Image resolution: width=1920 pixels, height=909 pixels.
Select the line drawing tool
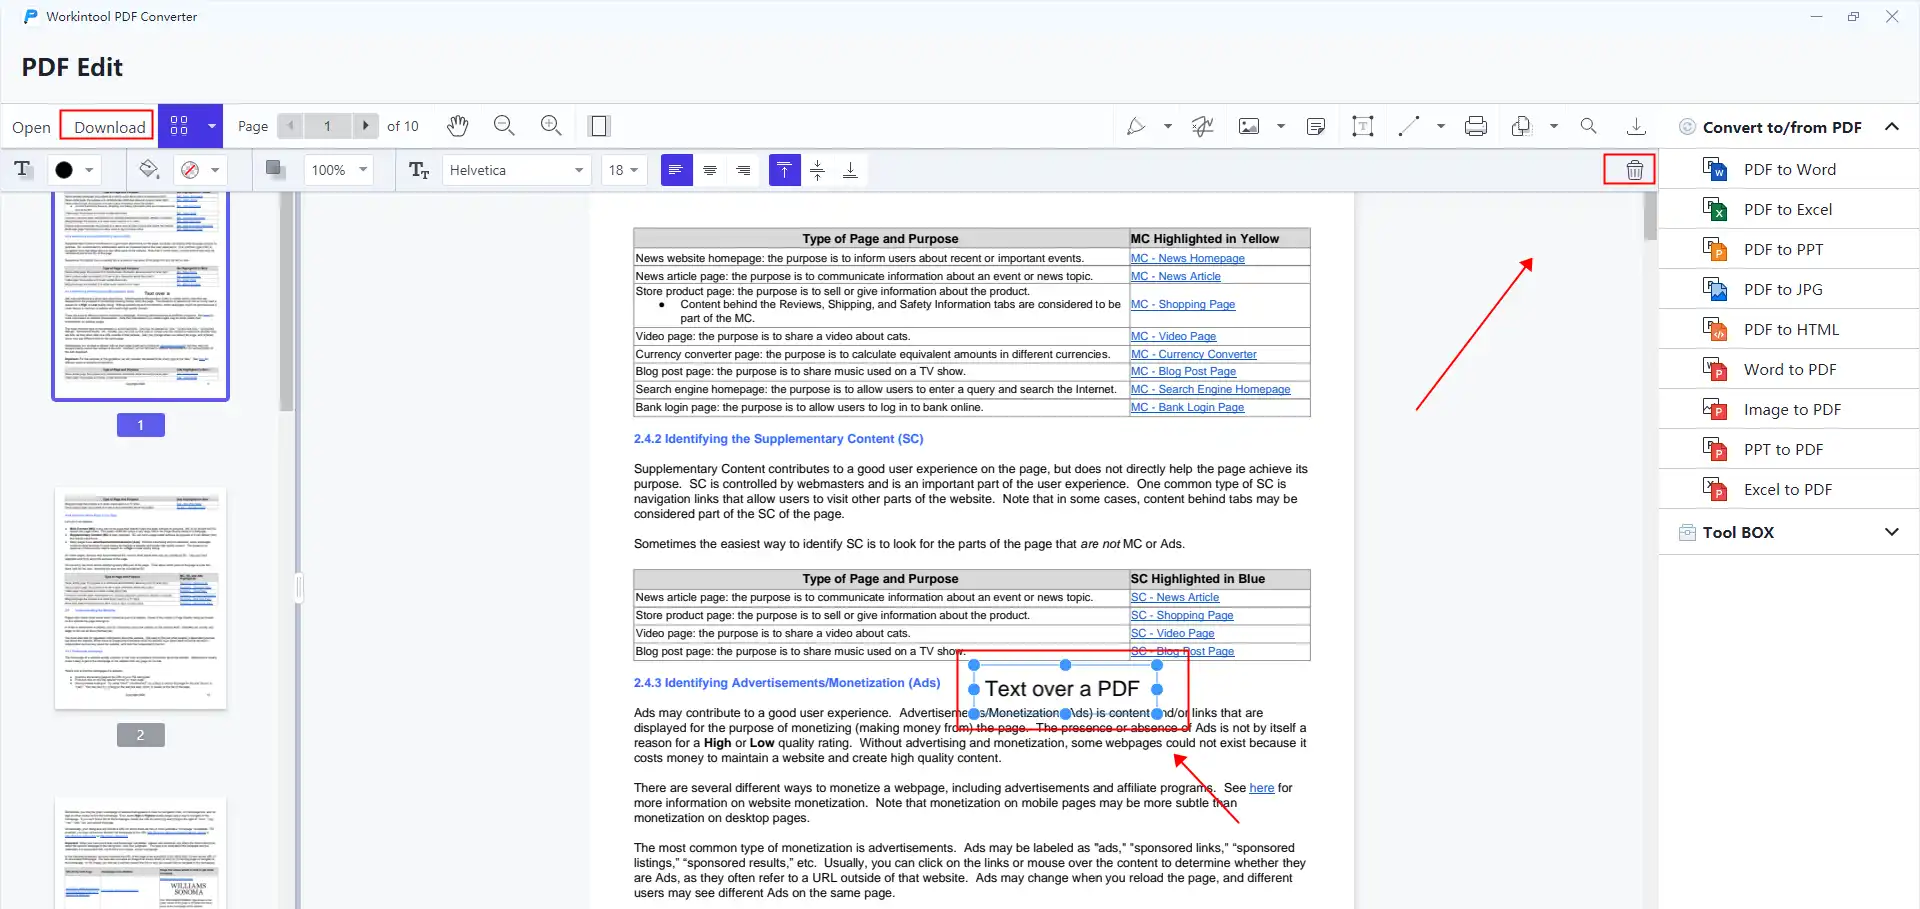click(x=1410, y=125)
